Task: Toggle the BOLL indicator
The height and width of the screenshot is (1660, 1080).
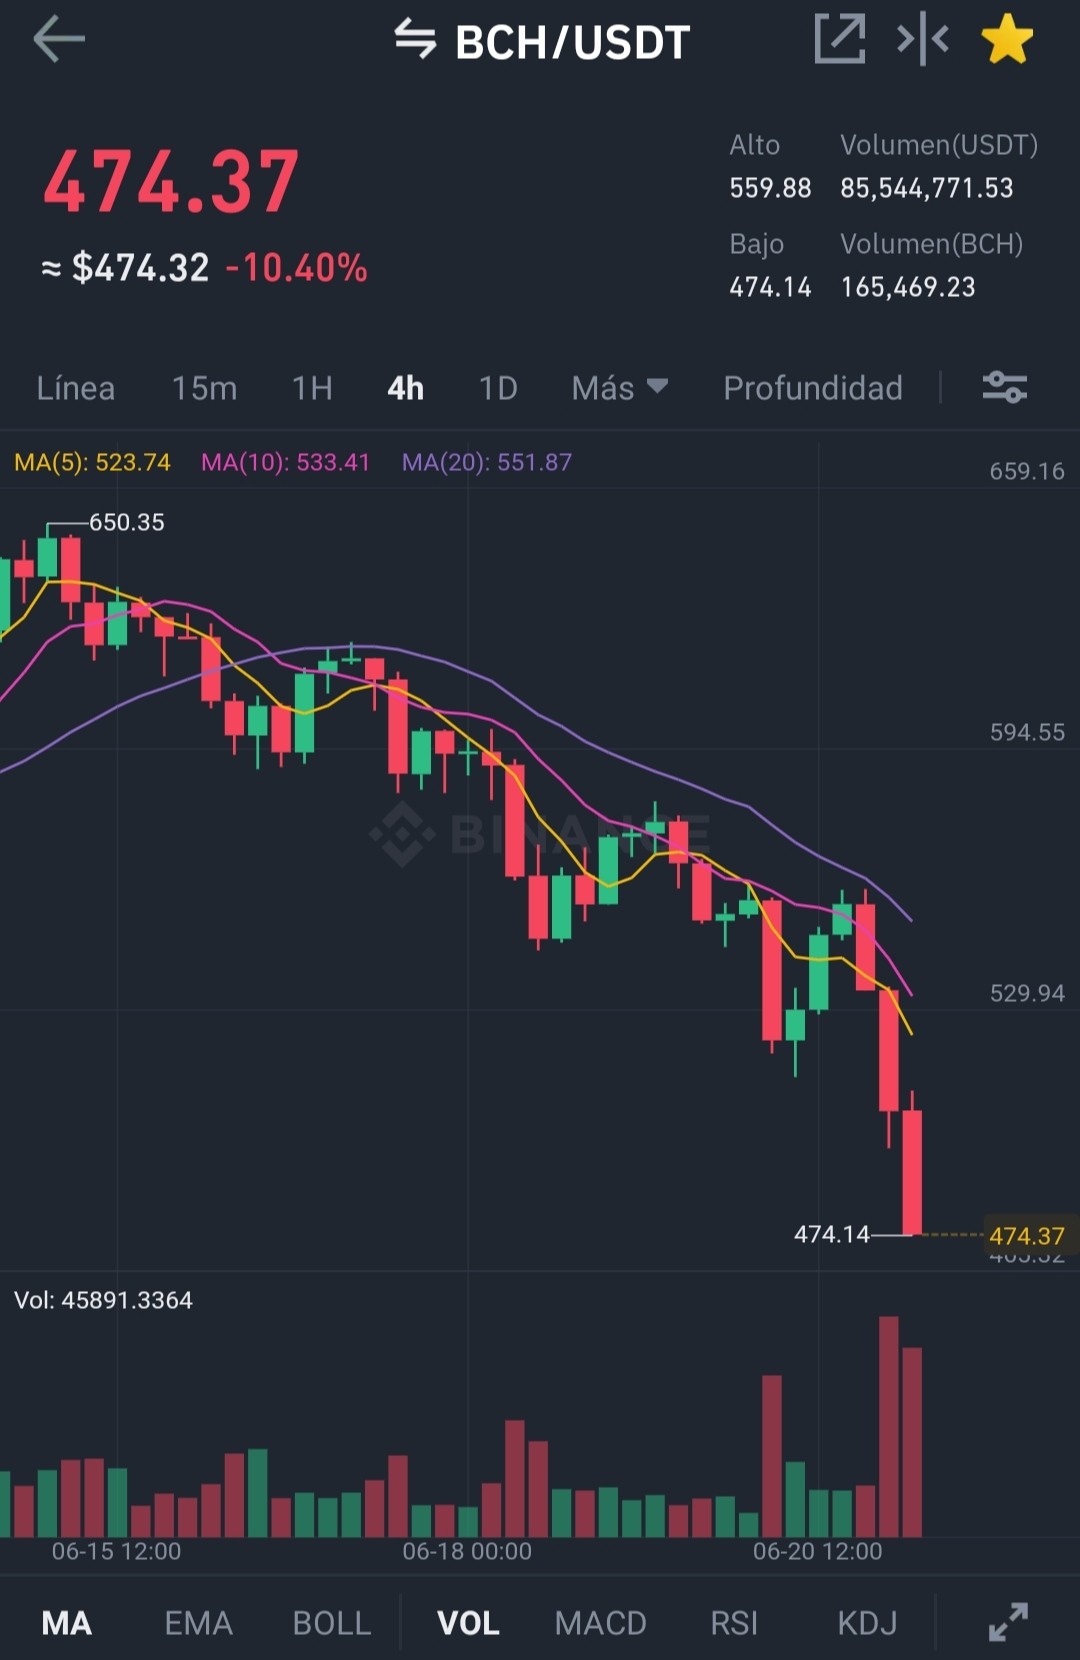Action: pos(332,1623)
